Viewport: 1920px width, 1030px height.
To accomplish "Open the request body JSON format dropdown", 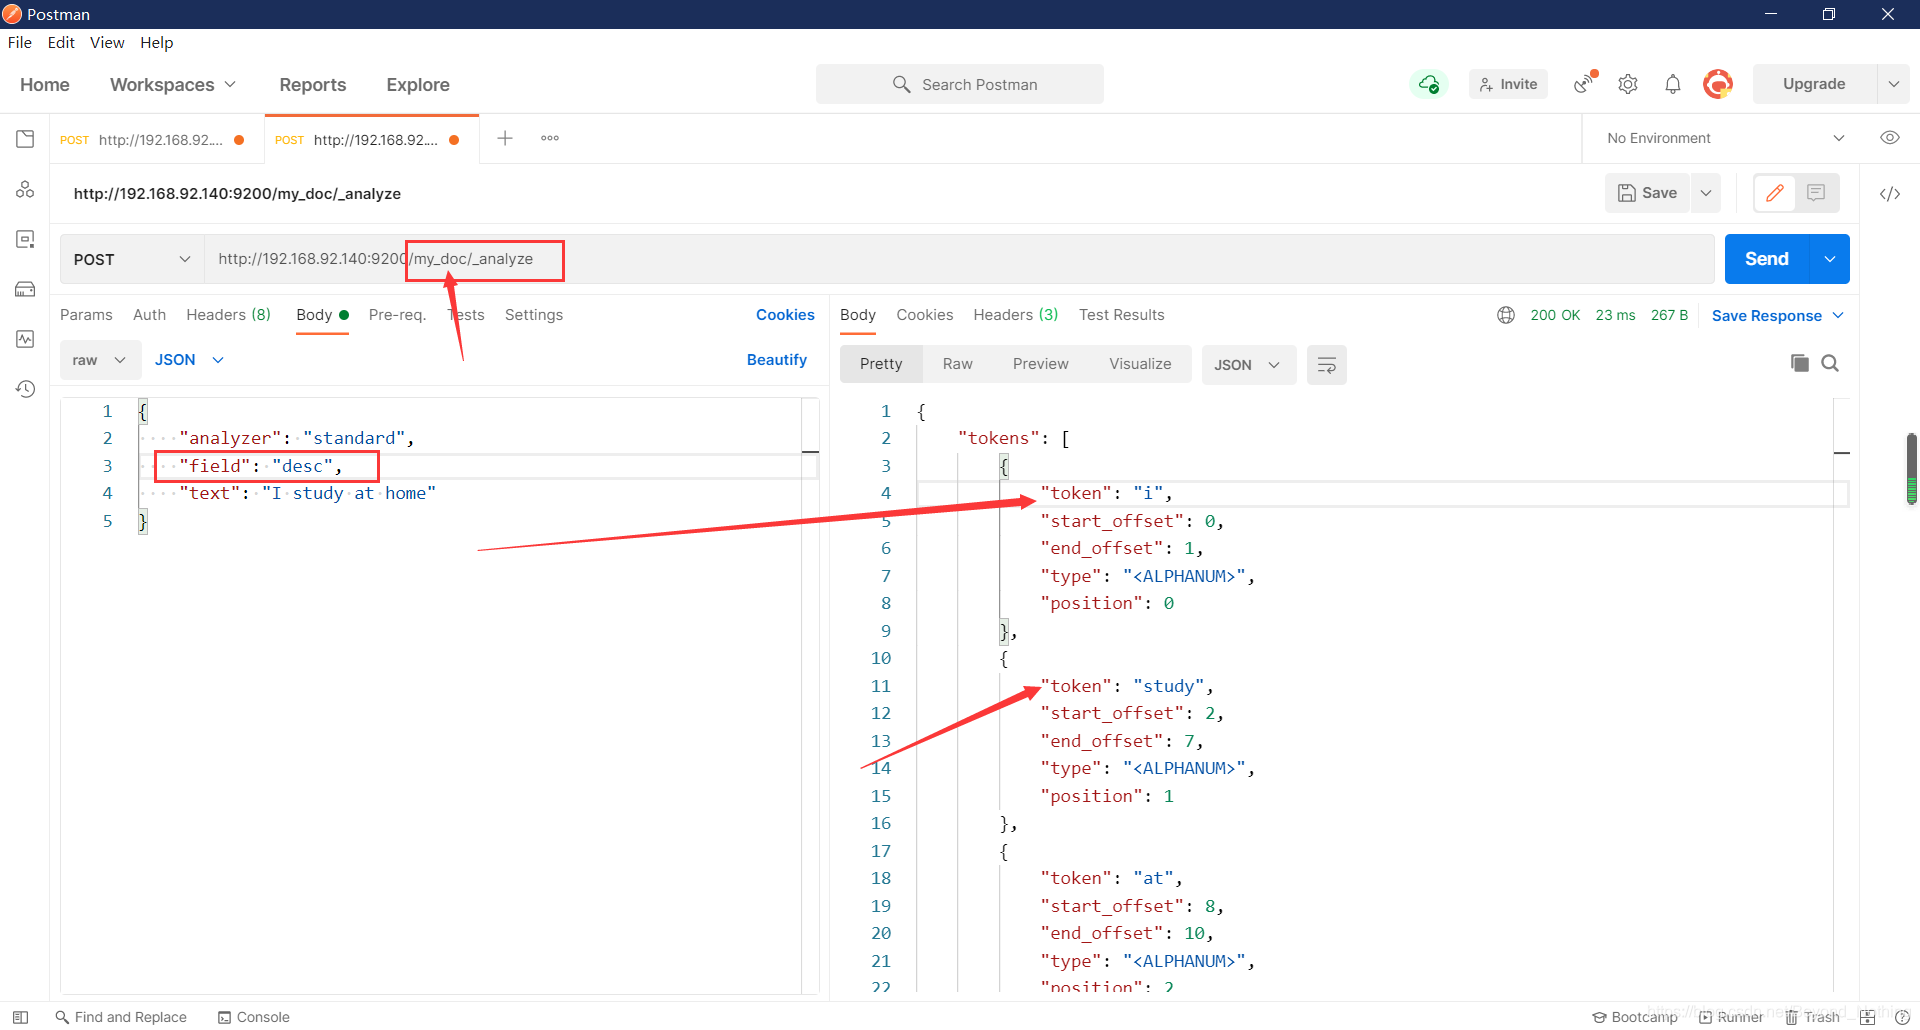I will (x=189, y=360).
